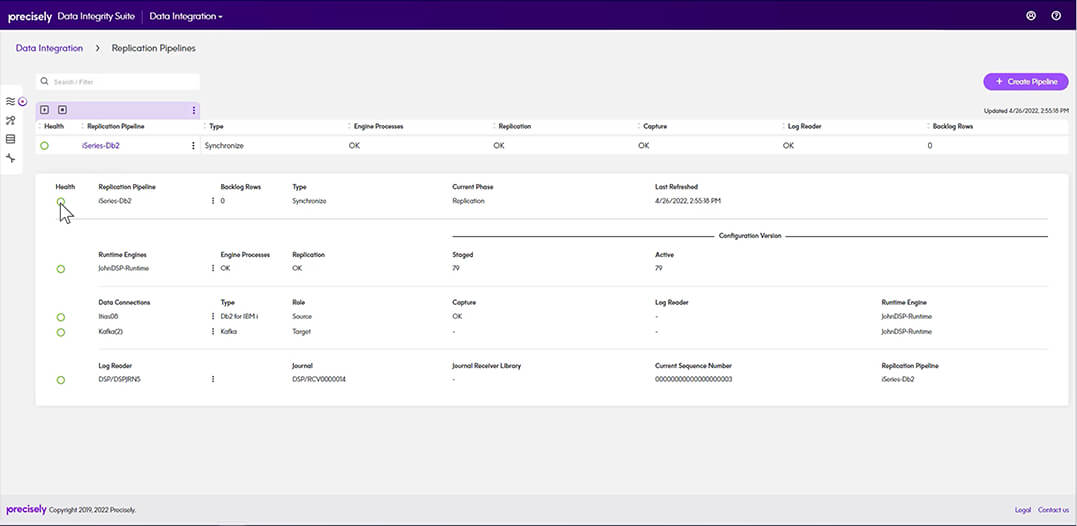Click JohnDSP-Runtime under Runtime Engines
Image resolution: width=1077 pixels, height=526 pixels.
(124, 268)
